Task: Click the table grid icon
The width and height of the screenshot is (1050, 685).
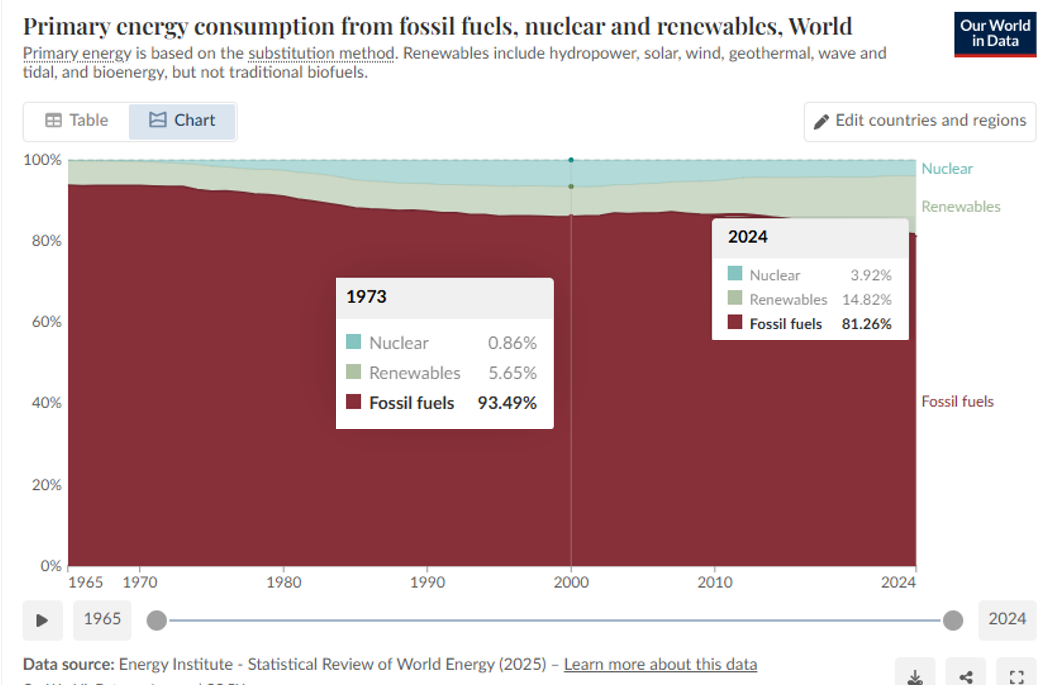Action: tap(53, 121)
